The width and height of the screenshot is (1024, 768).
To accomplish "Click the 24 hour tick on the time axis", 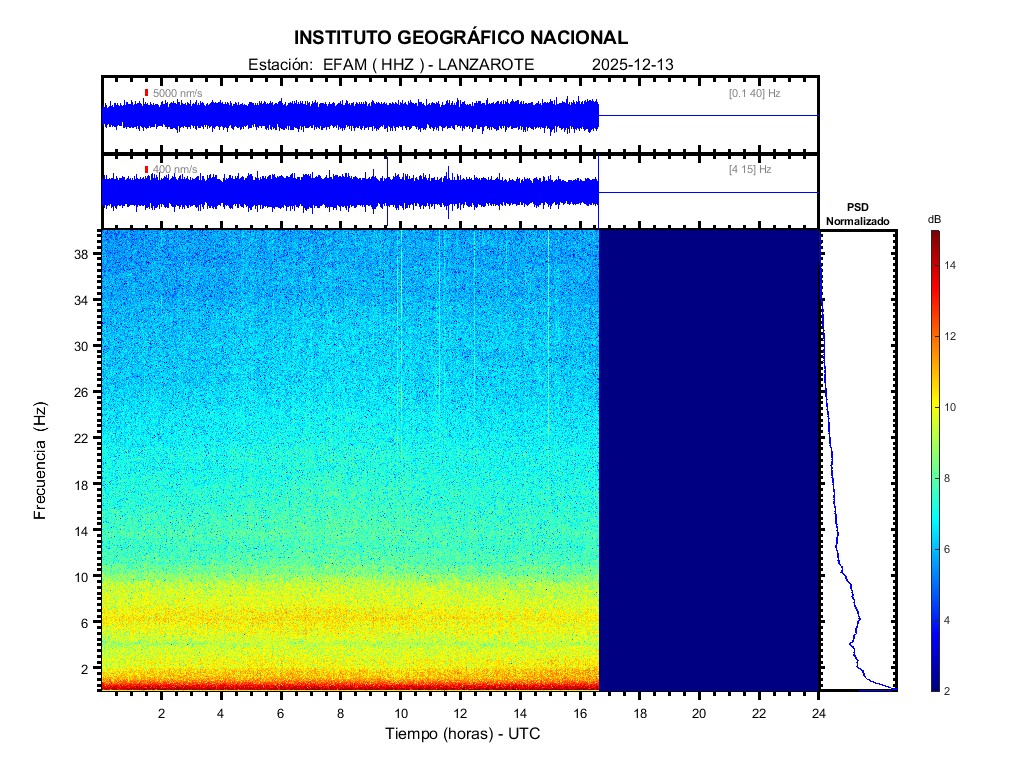I will 818,712.
